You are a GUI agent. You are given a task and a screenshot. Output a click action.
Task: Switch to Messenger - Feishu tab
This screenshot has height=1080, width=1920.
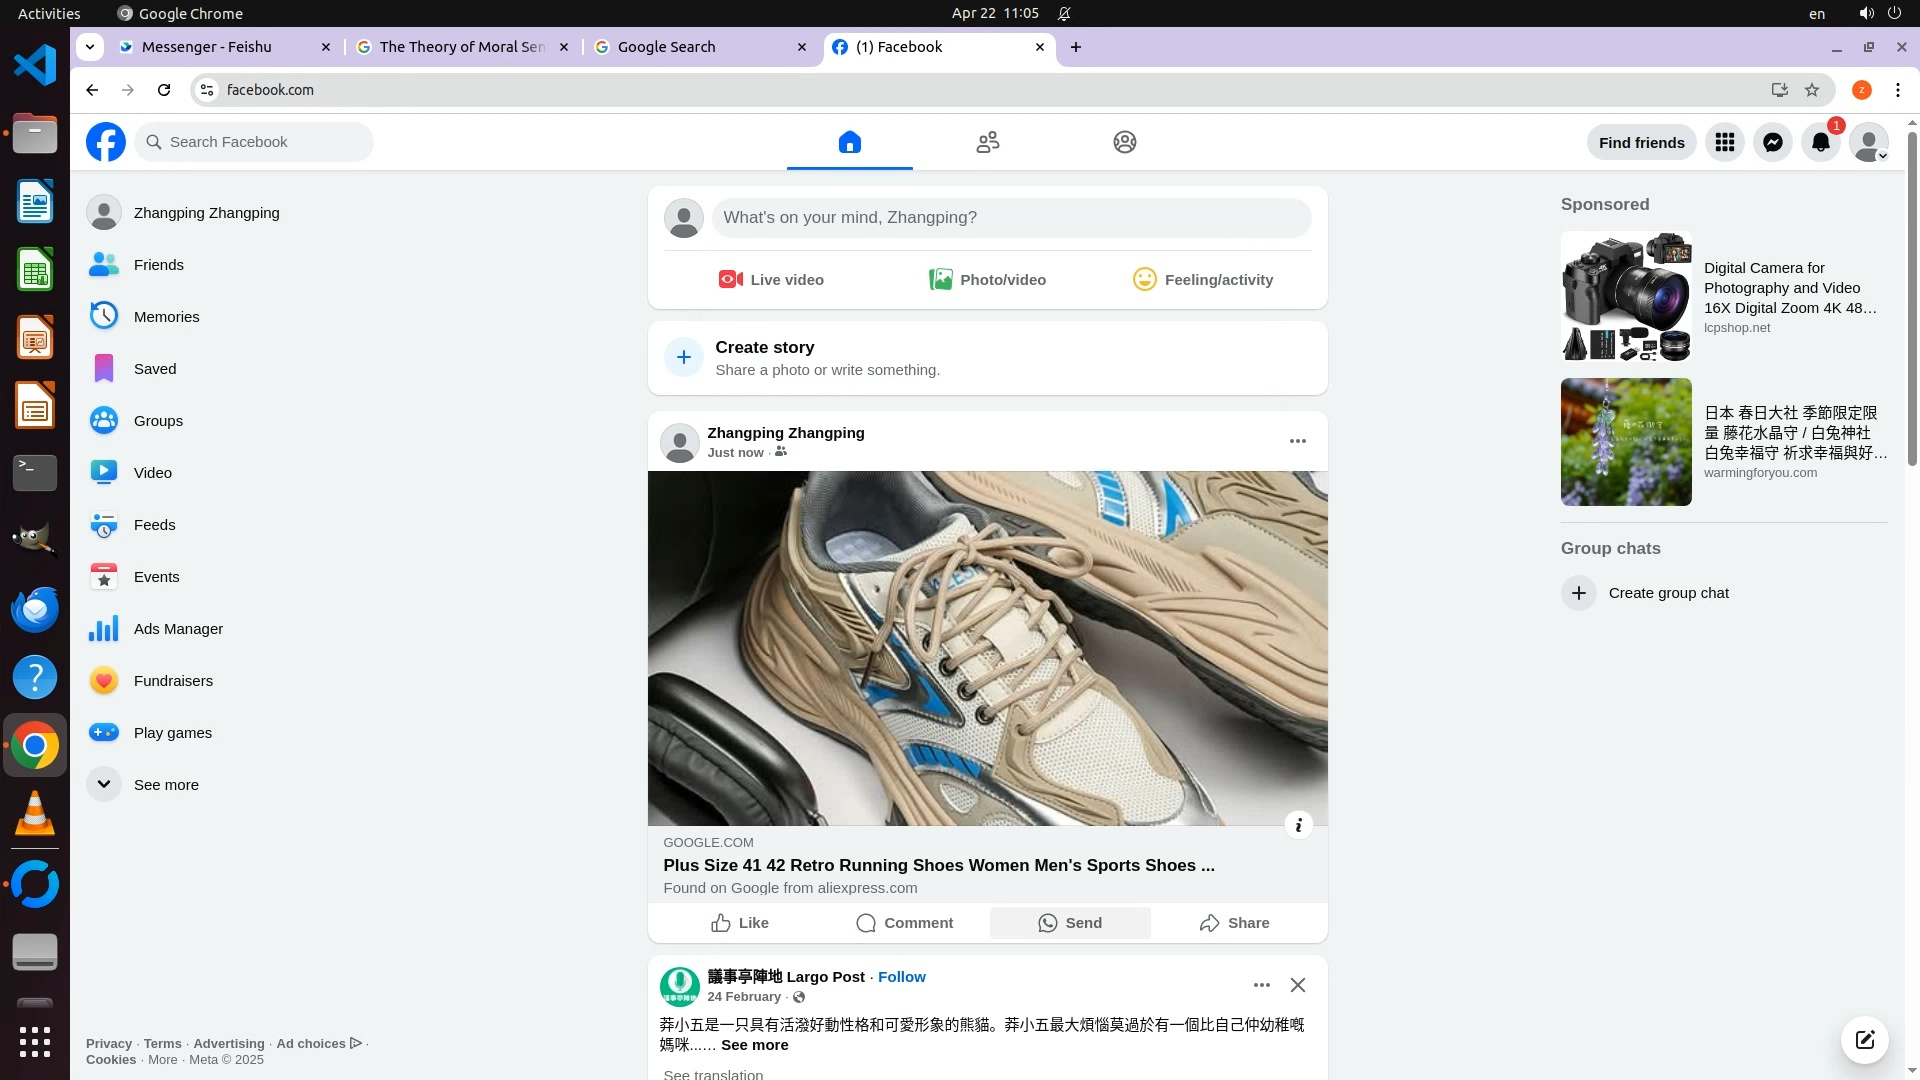pos(207,47)
